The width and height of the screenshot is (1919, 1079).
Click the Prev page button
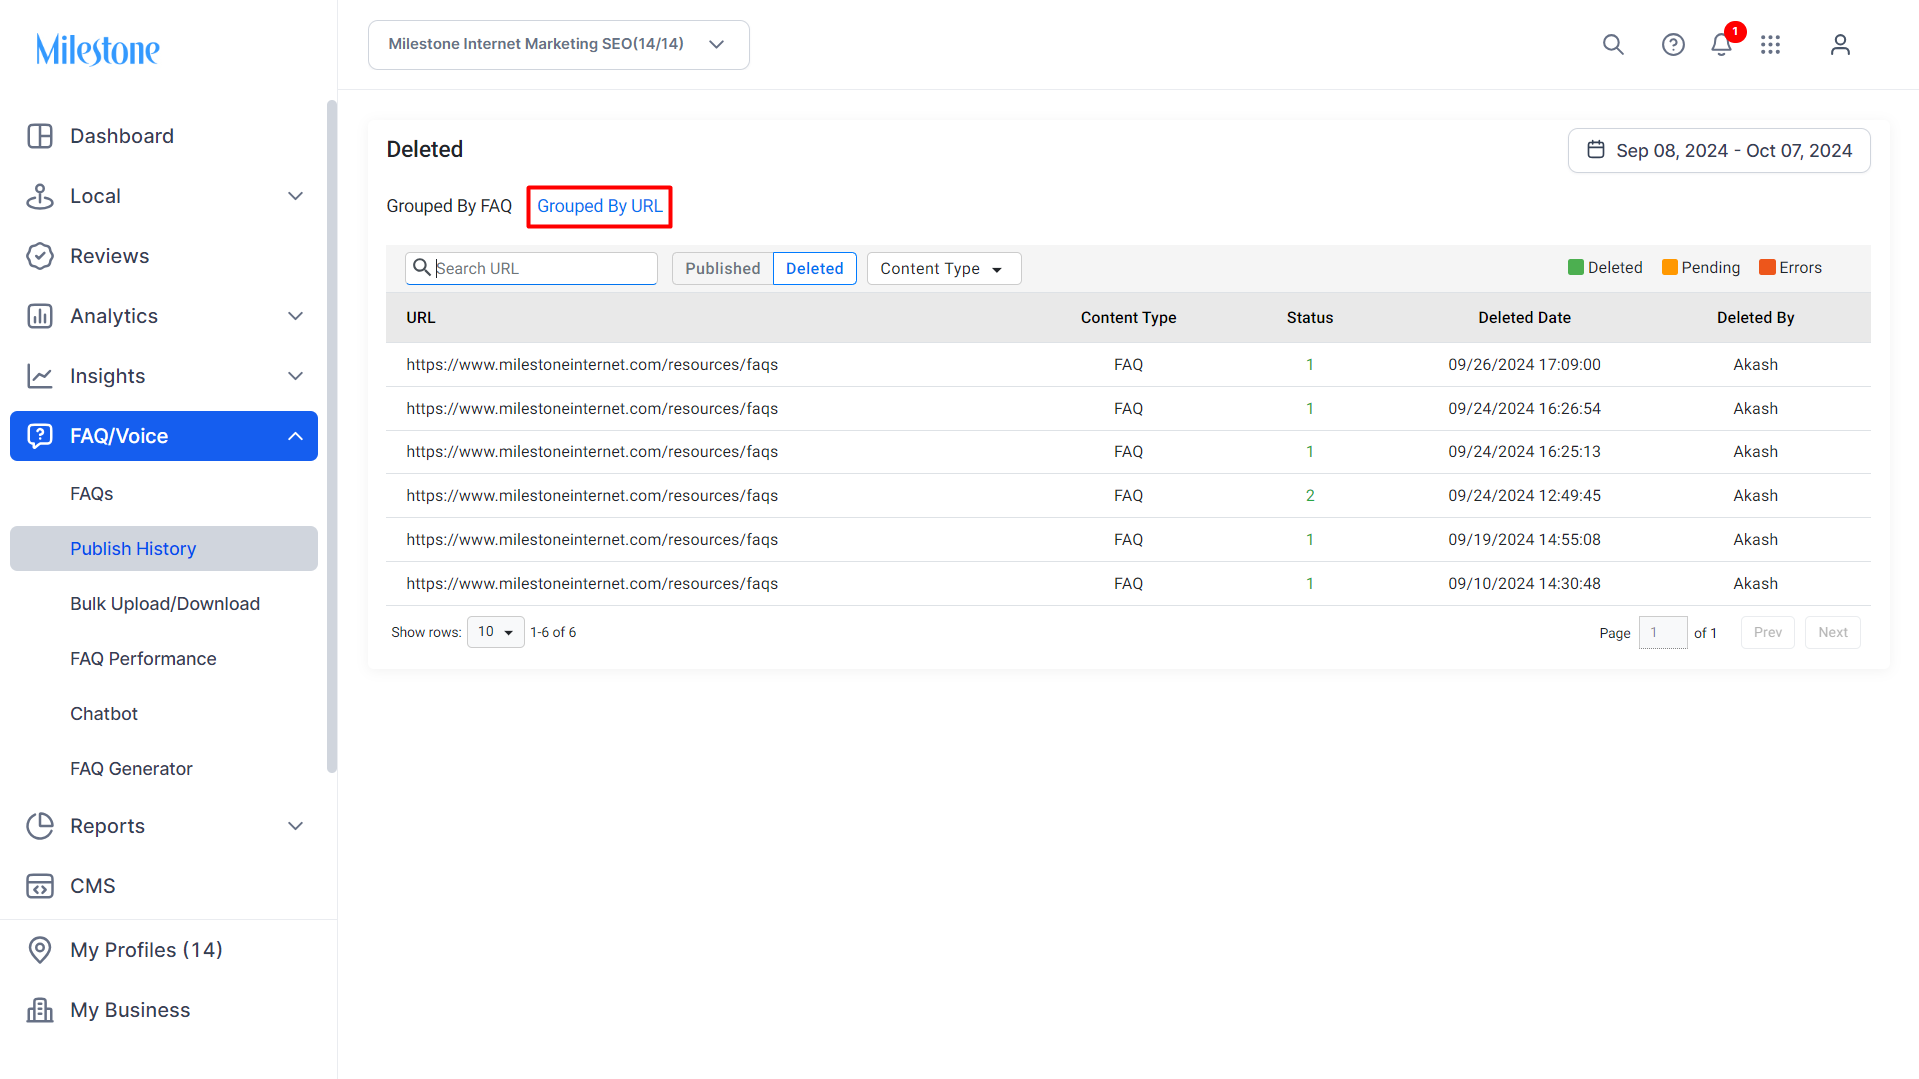point(1767,632)
